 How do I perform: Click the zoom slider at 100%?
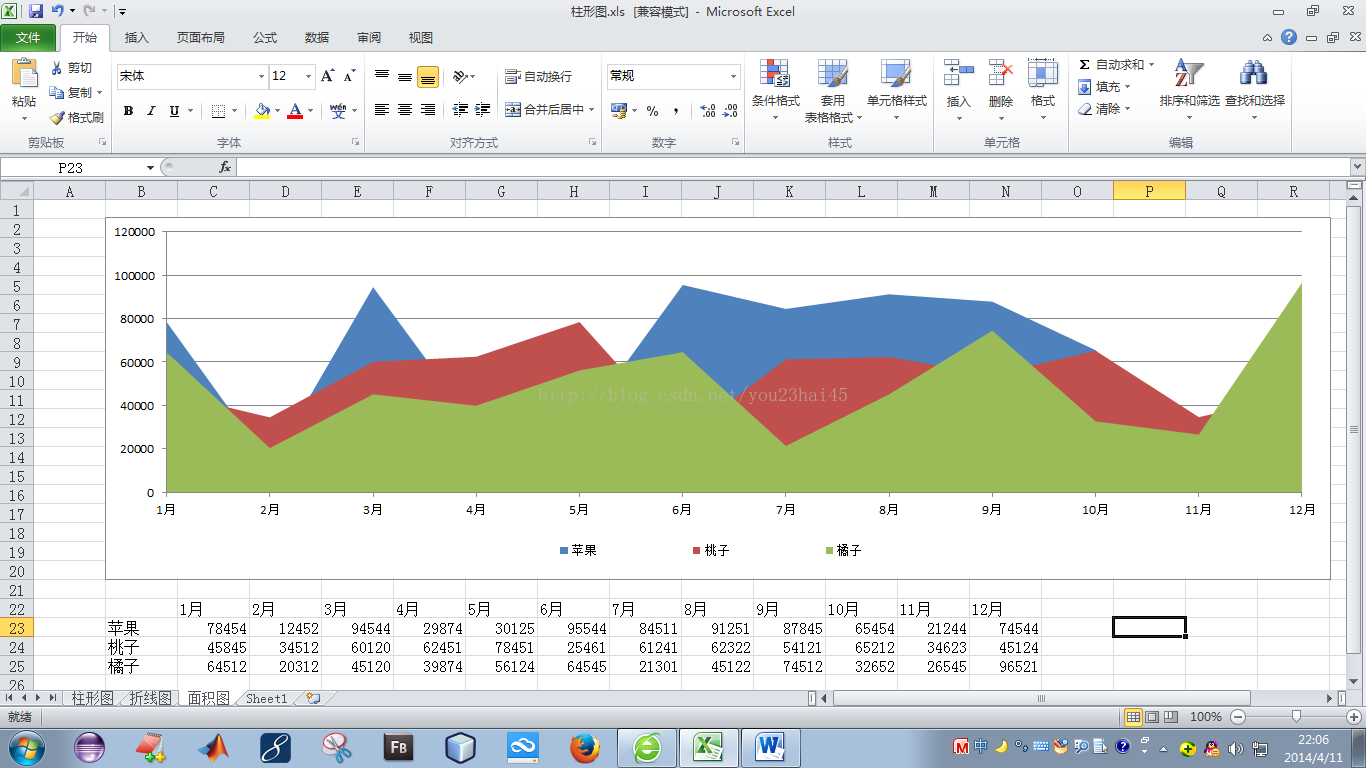click(1296, 717)
